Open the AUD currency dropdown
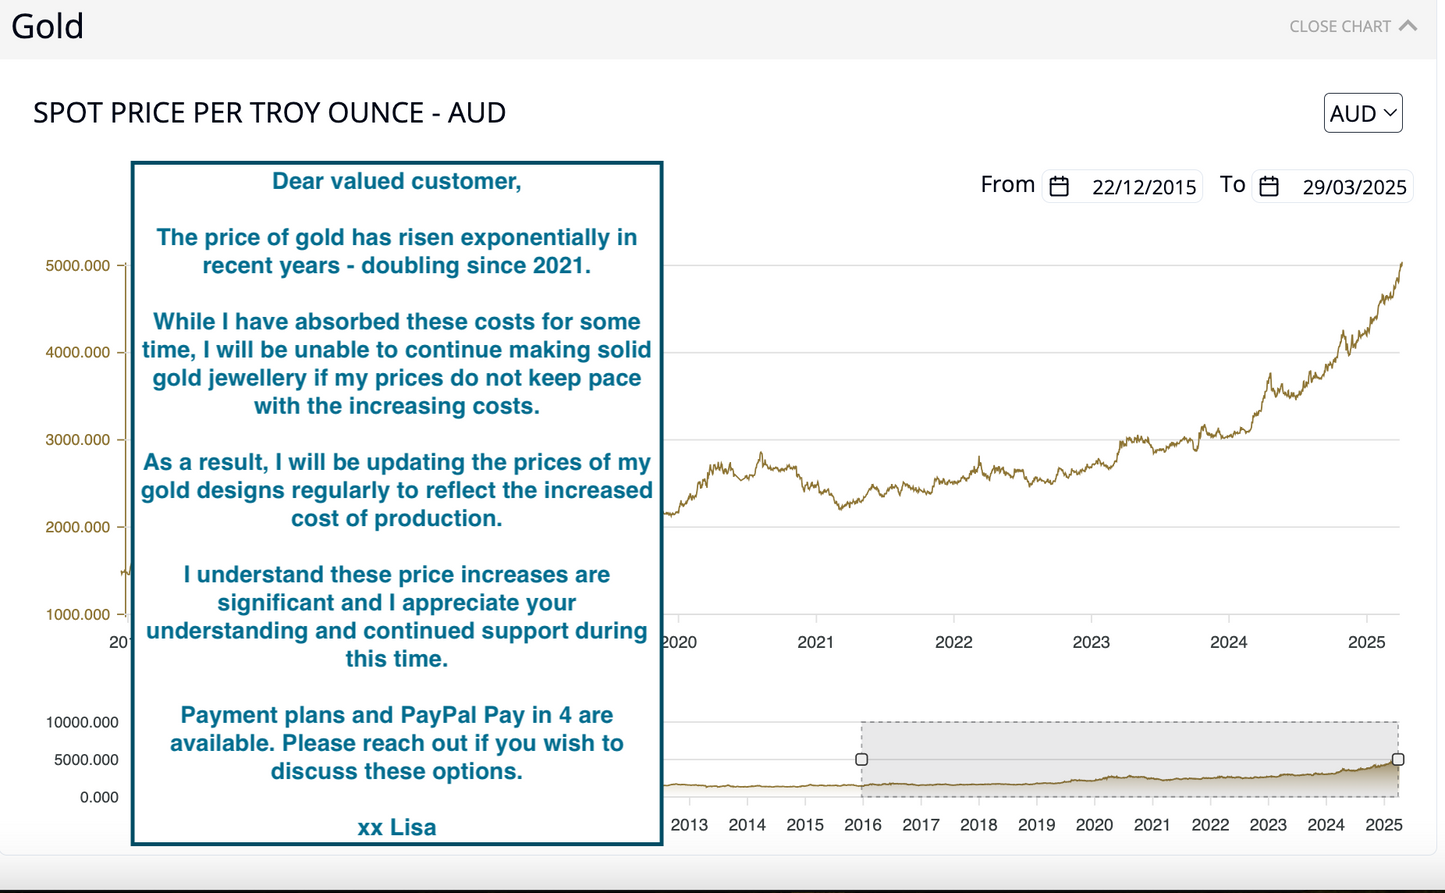Viewport: 1445px width, 893px height. click(x=1362, y=113)
